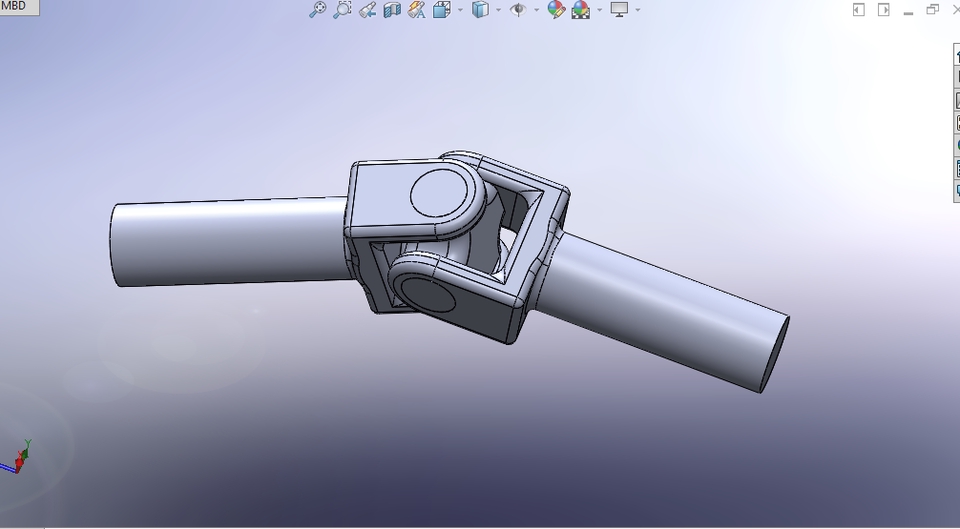The image size is (960, 529).
Task: Select the Zoom to Area tool
Action: pyautogui.click(x=342, y=10)
